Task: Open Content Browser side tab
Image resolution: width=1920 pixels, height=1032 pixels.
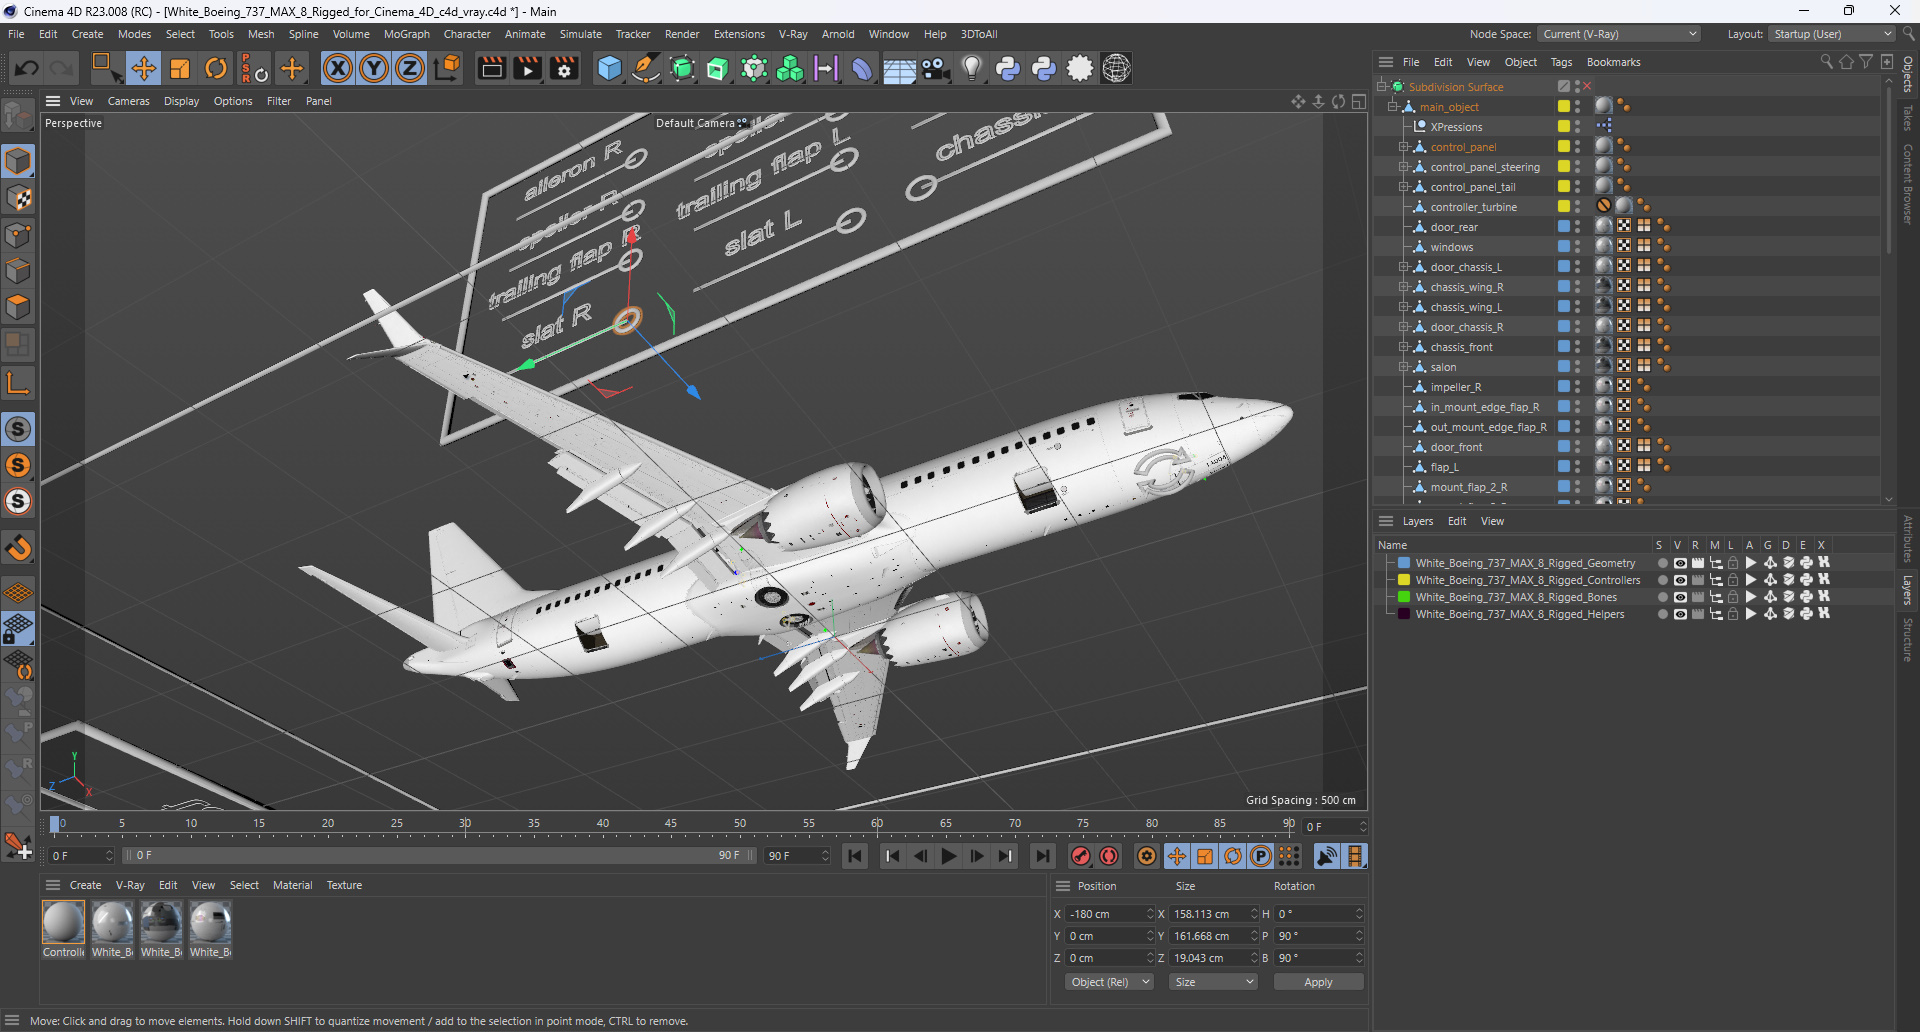Action: coord(1908,183)
